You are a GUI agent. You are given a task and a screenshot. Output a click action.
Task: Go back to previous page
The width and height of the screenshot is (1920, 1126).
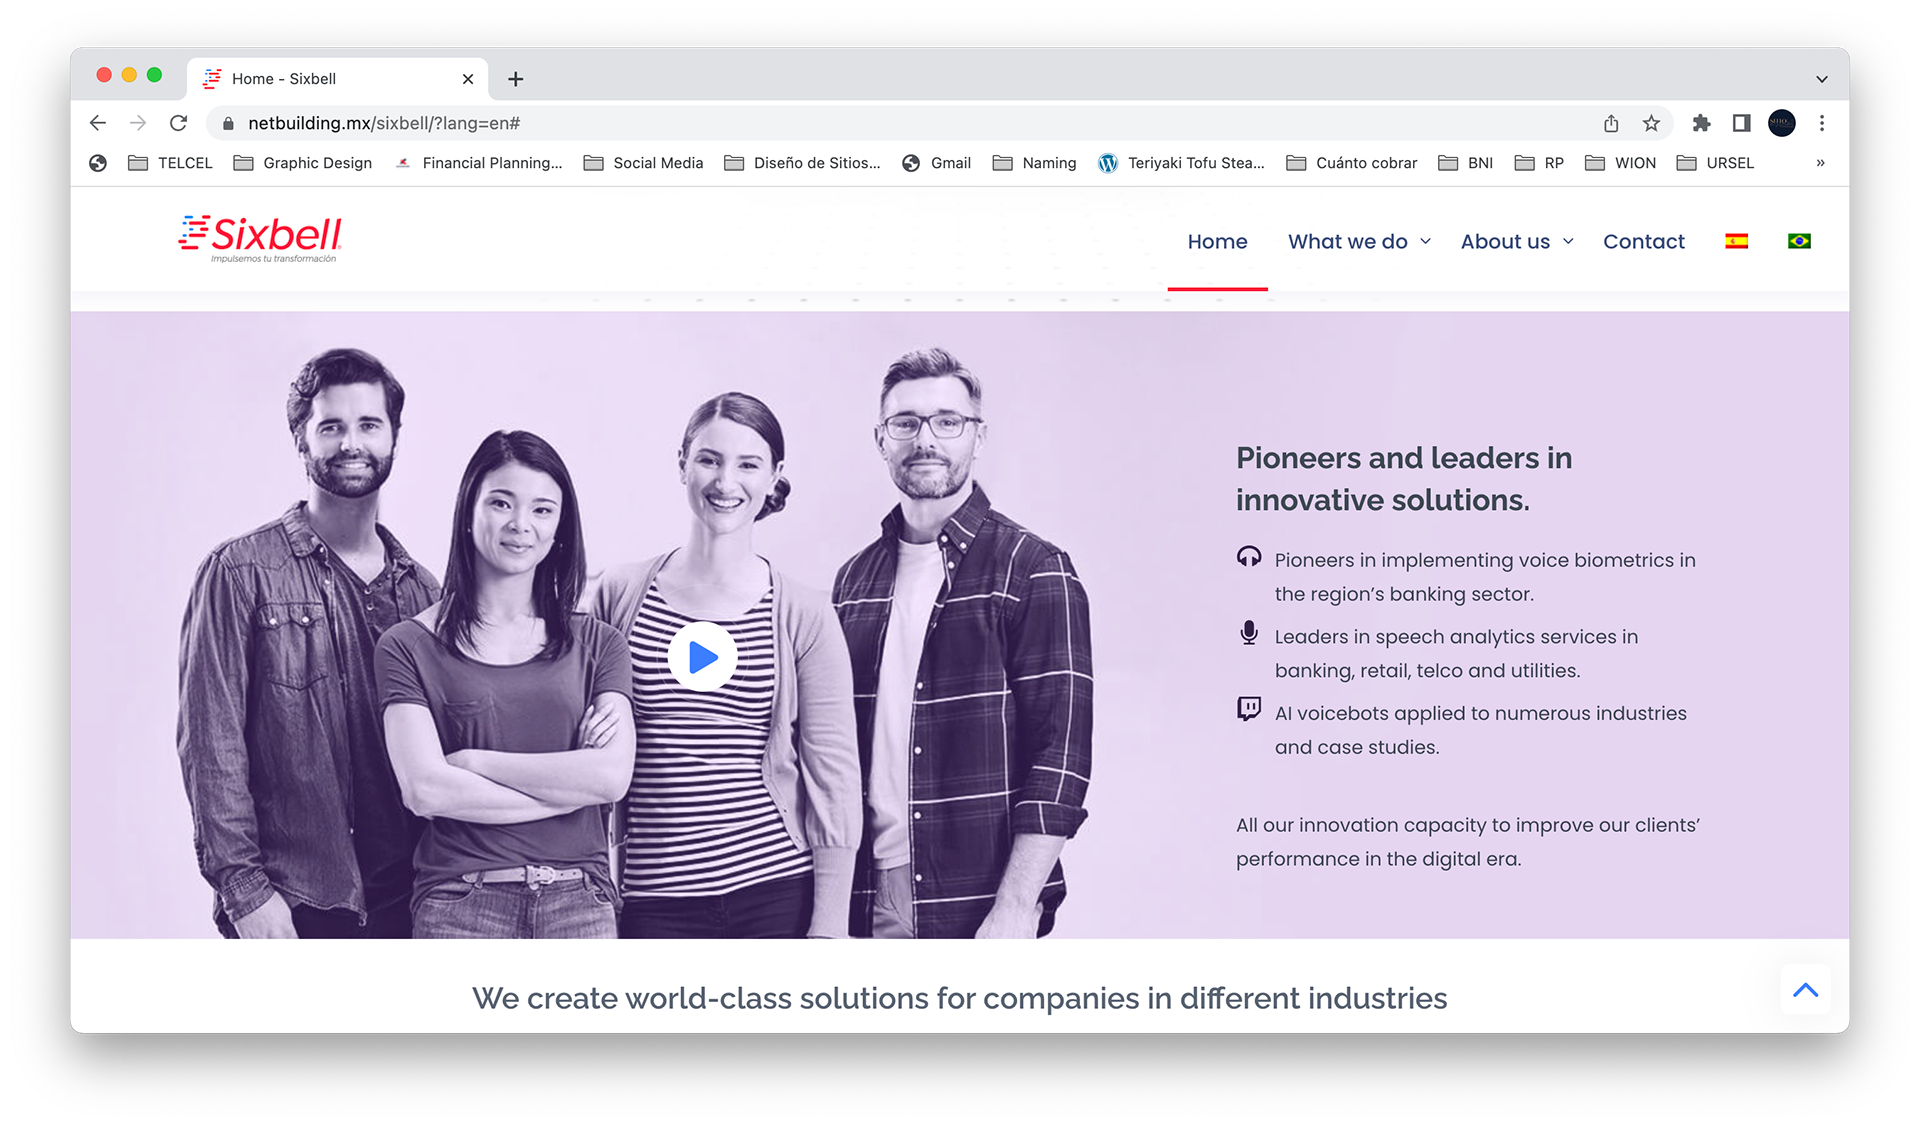98,123
